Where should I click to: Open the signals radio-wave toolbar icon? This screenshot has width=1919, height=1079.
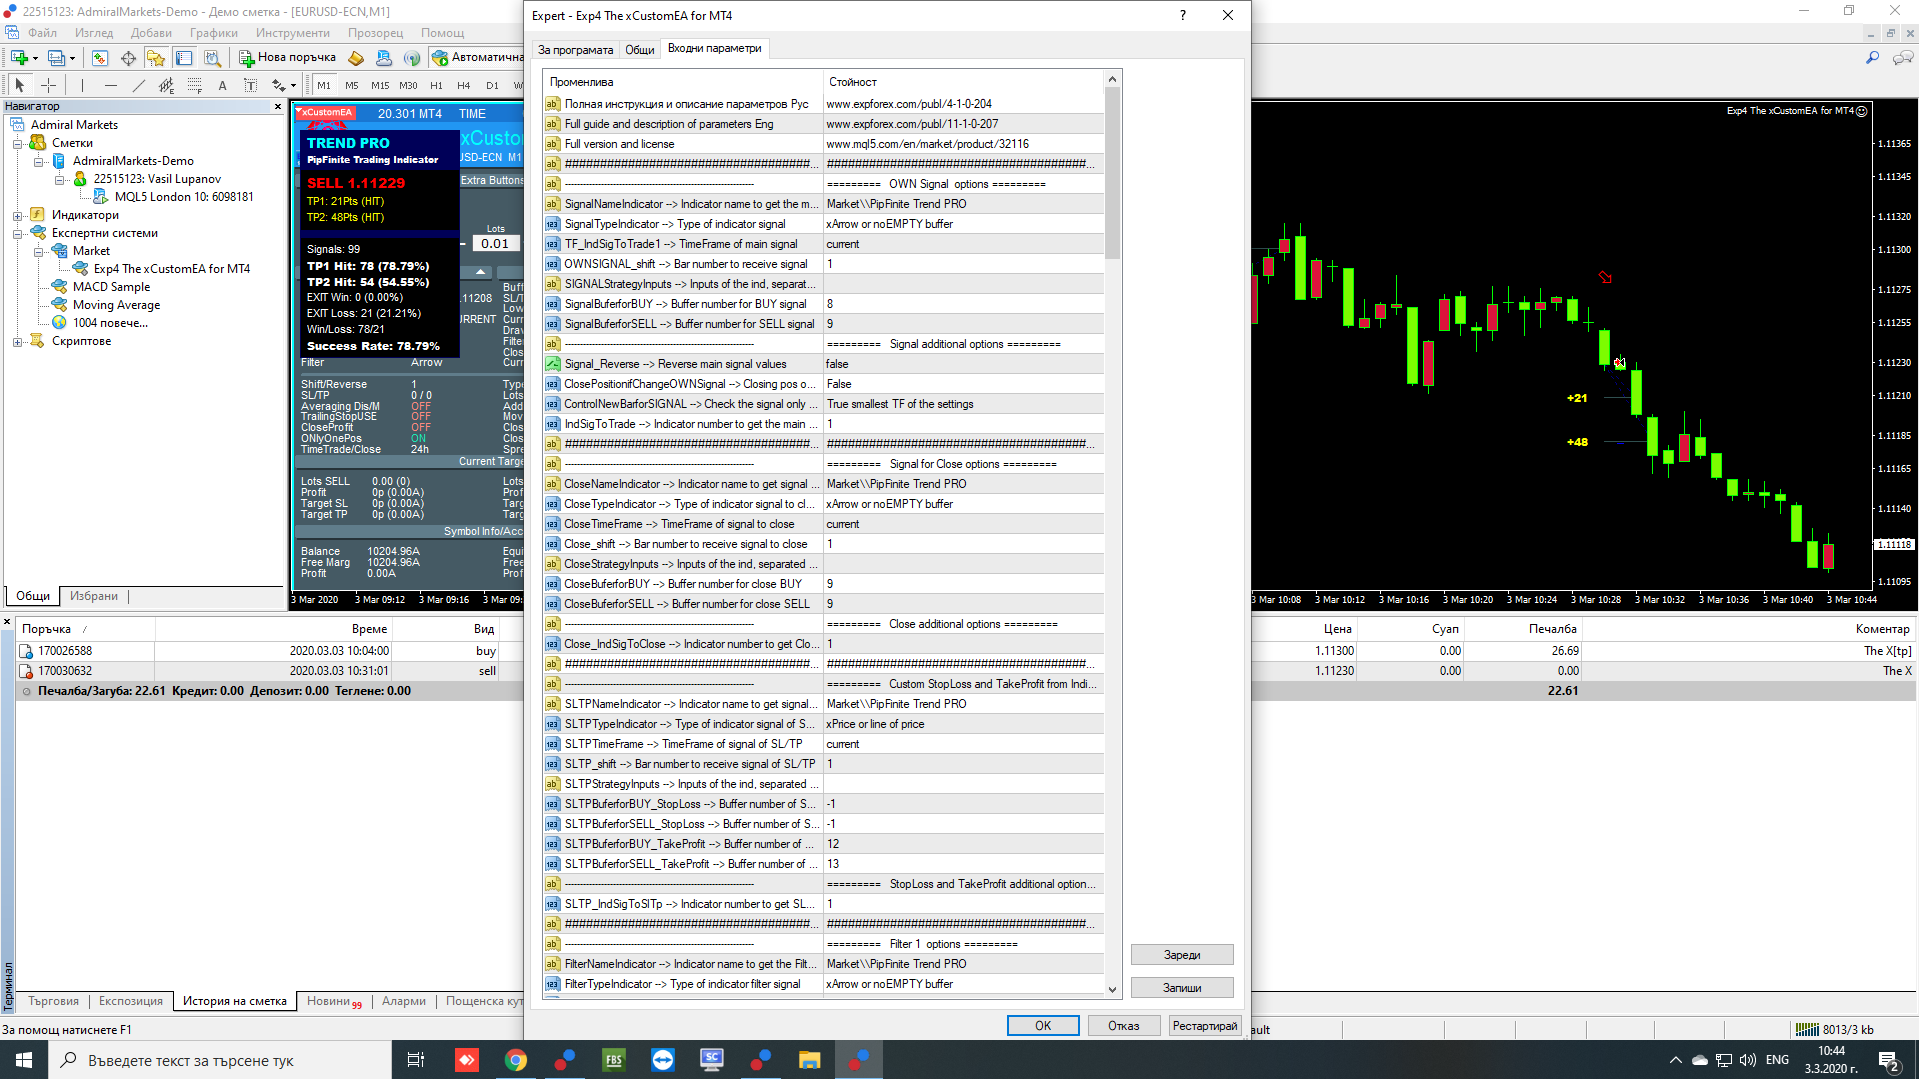[x=412, y=58]
